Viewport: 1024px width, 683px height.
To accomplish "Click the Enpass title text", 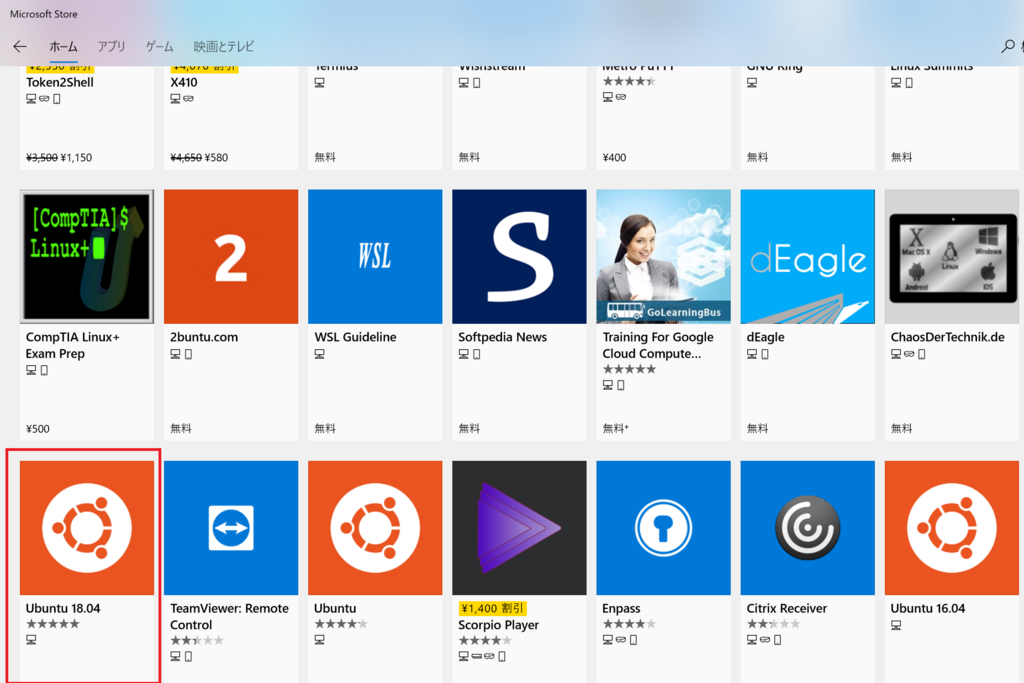I will 621,608.
